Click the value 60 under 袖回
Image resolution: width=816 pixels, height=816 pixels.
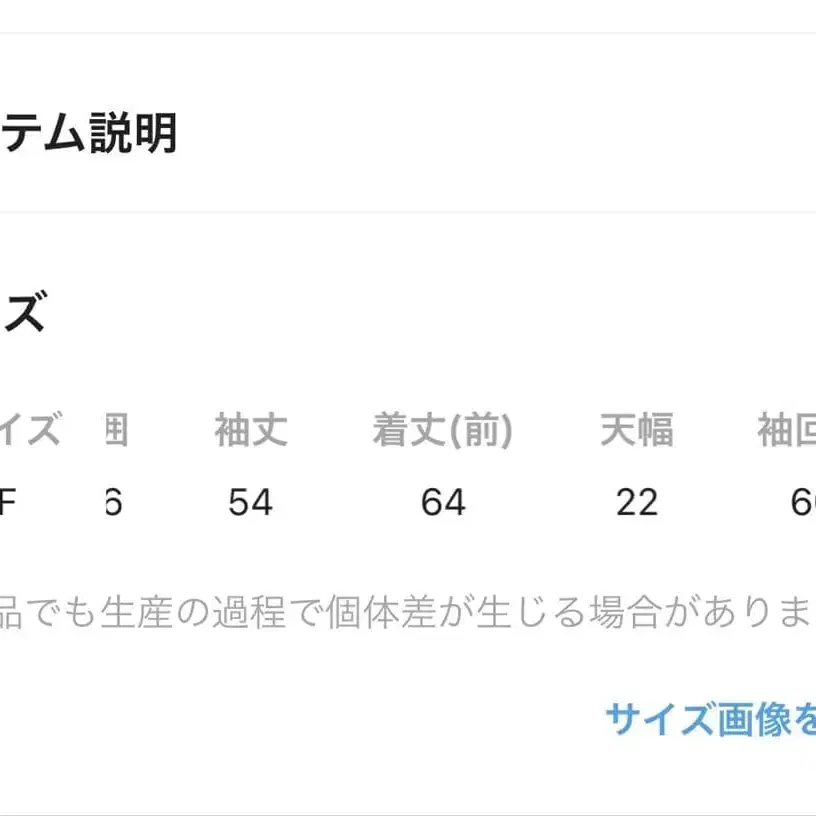click(x=800, y=502)
